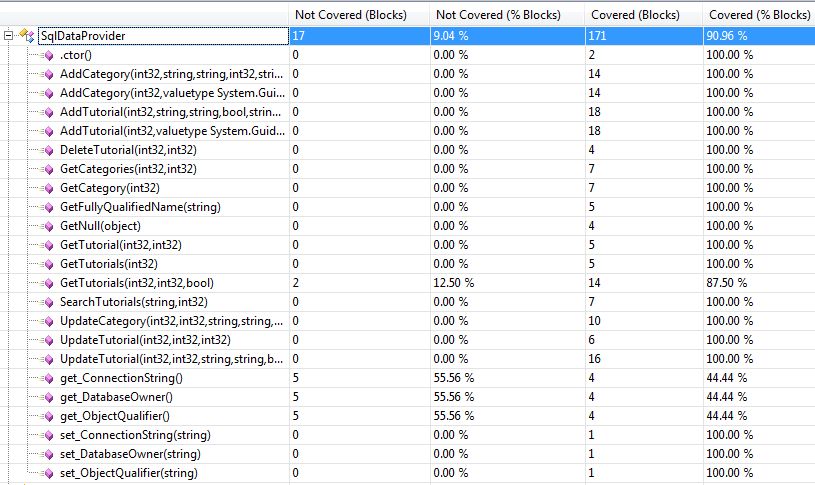The width and height of the screenshot is (815, 485).
Task: Select AddTutorial(int32,valuetype System.Guid) method
Action: pos(172,131)
